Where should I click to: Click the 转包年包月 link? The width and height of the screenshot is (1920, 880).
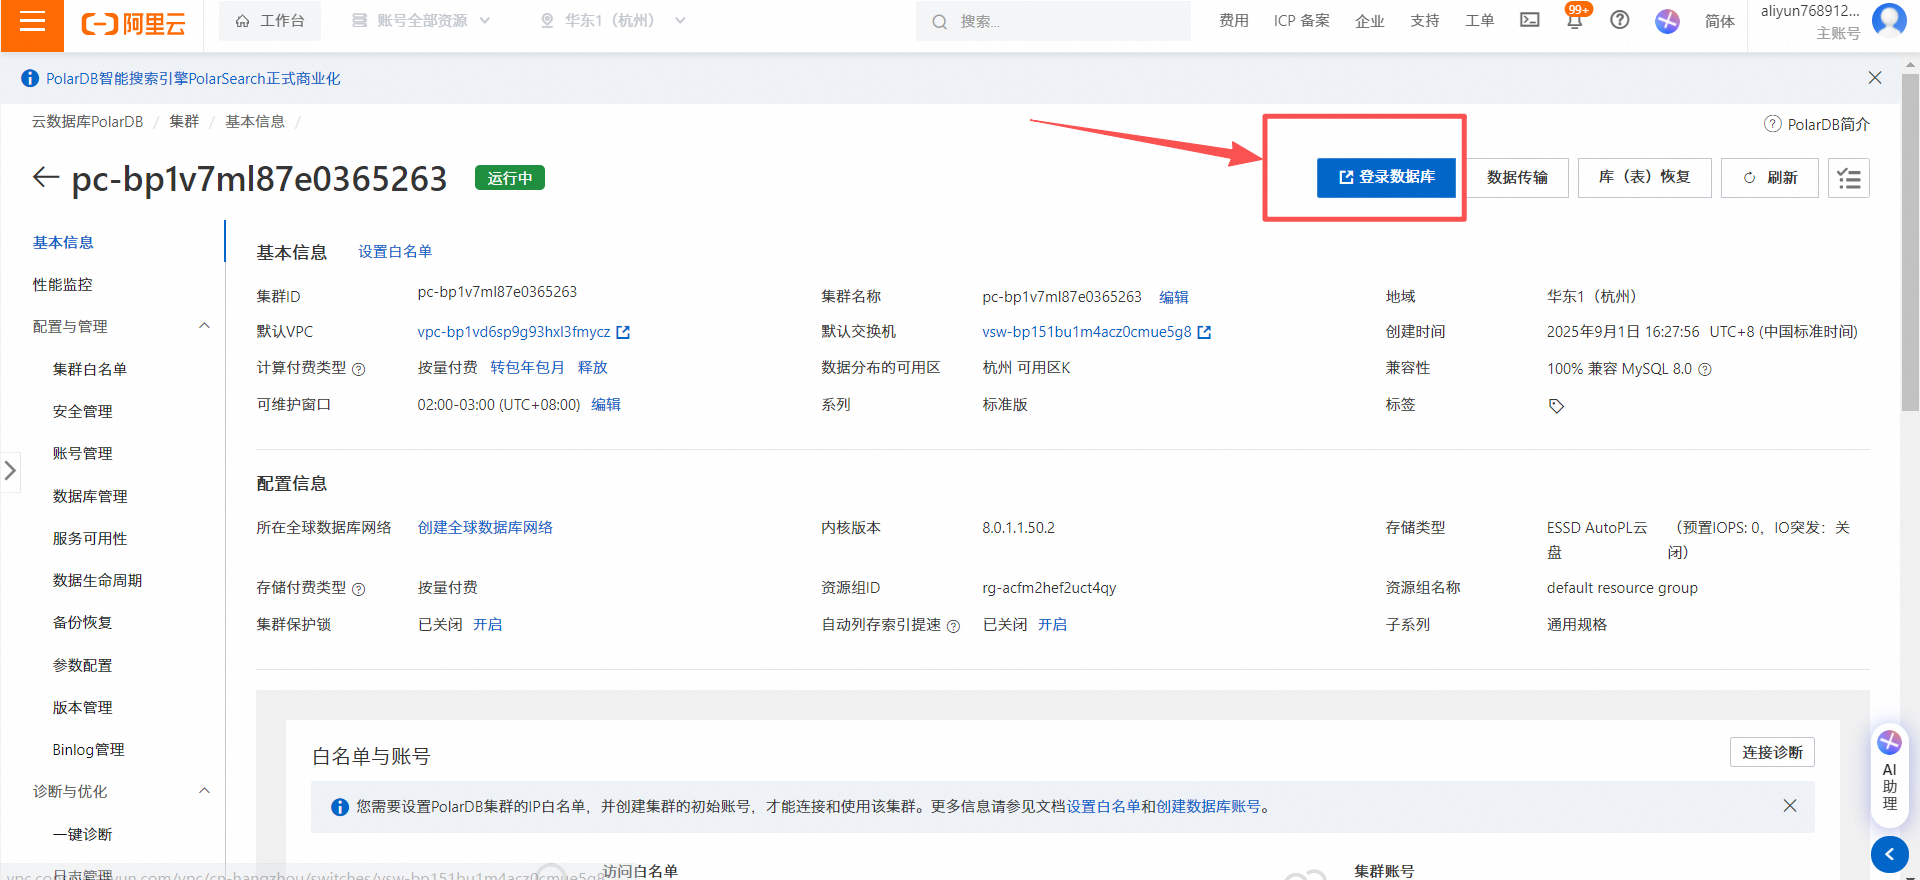(527, 368)
